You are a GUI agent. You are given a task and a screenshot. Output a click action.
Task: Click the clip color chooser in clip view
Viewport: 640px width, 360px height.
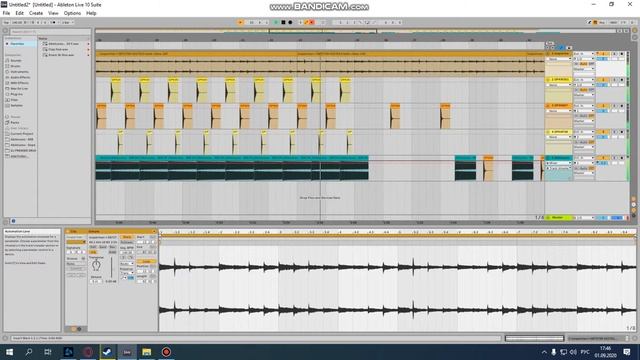pos(76,242)
